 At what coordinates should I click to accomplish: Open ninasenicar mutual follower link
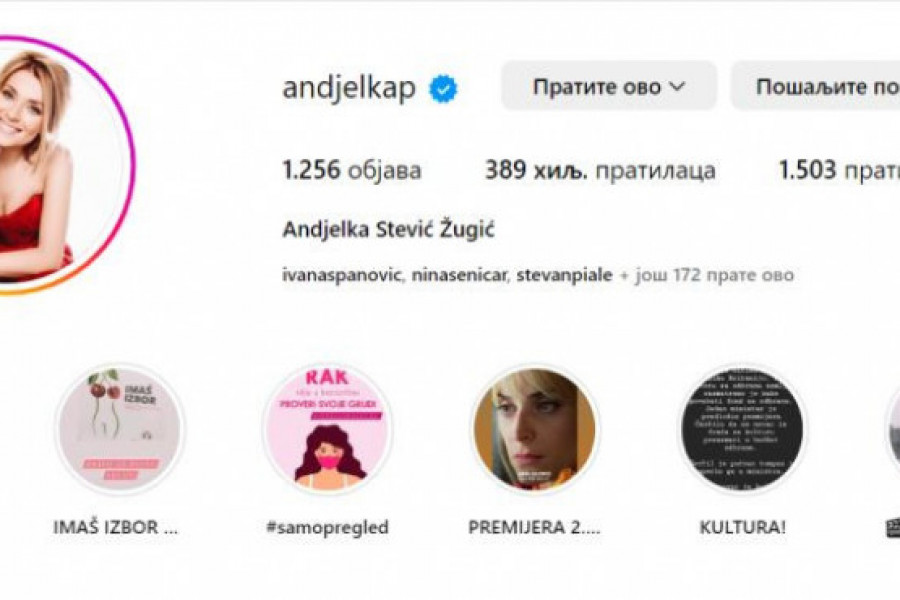459,275
